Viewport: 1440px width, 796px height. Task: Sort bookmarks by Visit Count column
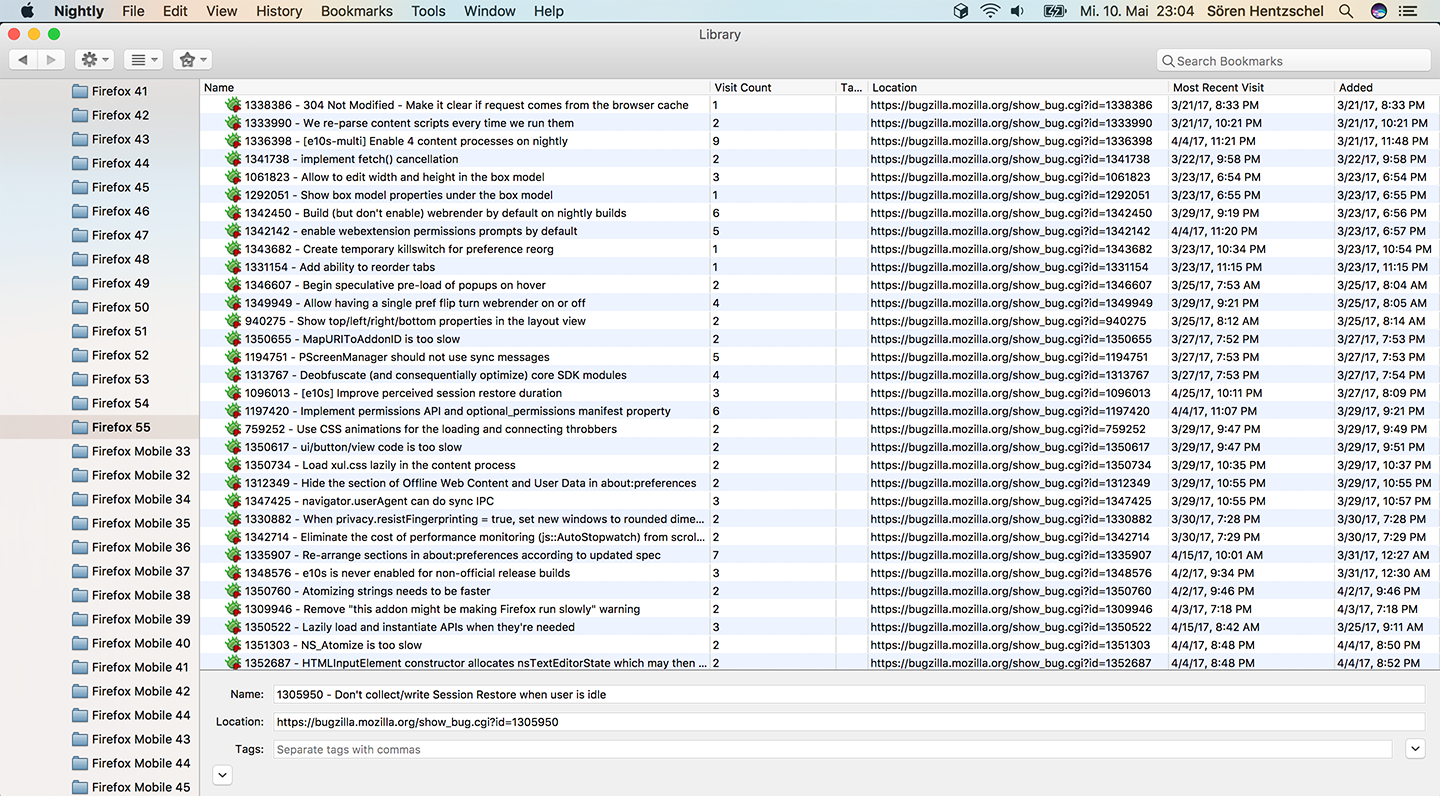click(772, 87)
